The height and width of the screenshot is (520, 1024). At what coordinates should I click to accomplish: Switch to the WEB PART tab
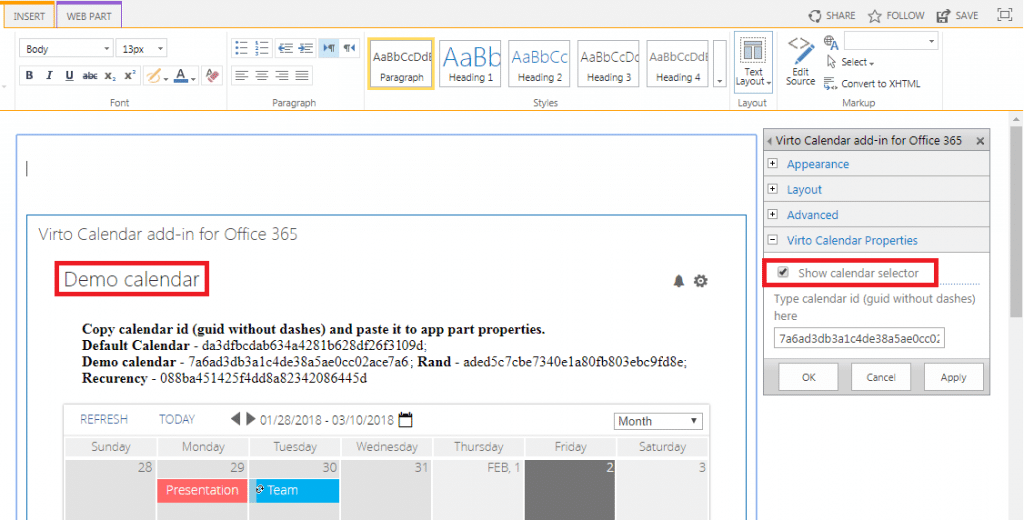tap(89, 16)
